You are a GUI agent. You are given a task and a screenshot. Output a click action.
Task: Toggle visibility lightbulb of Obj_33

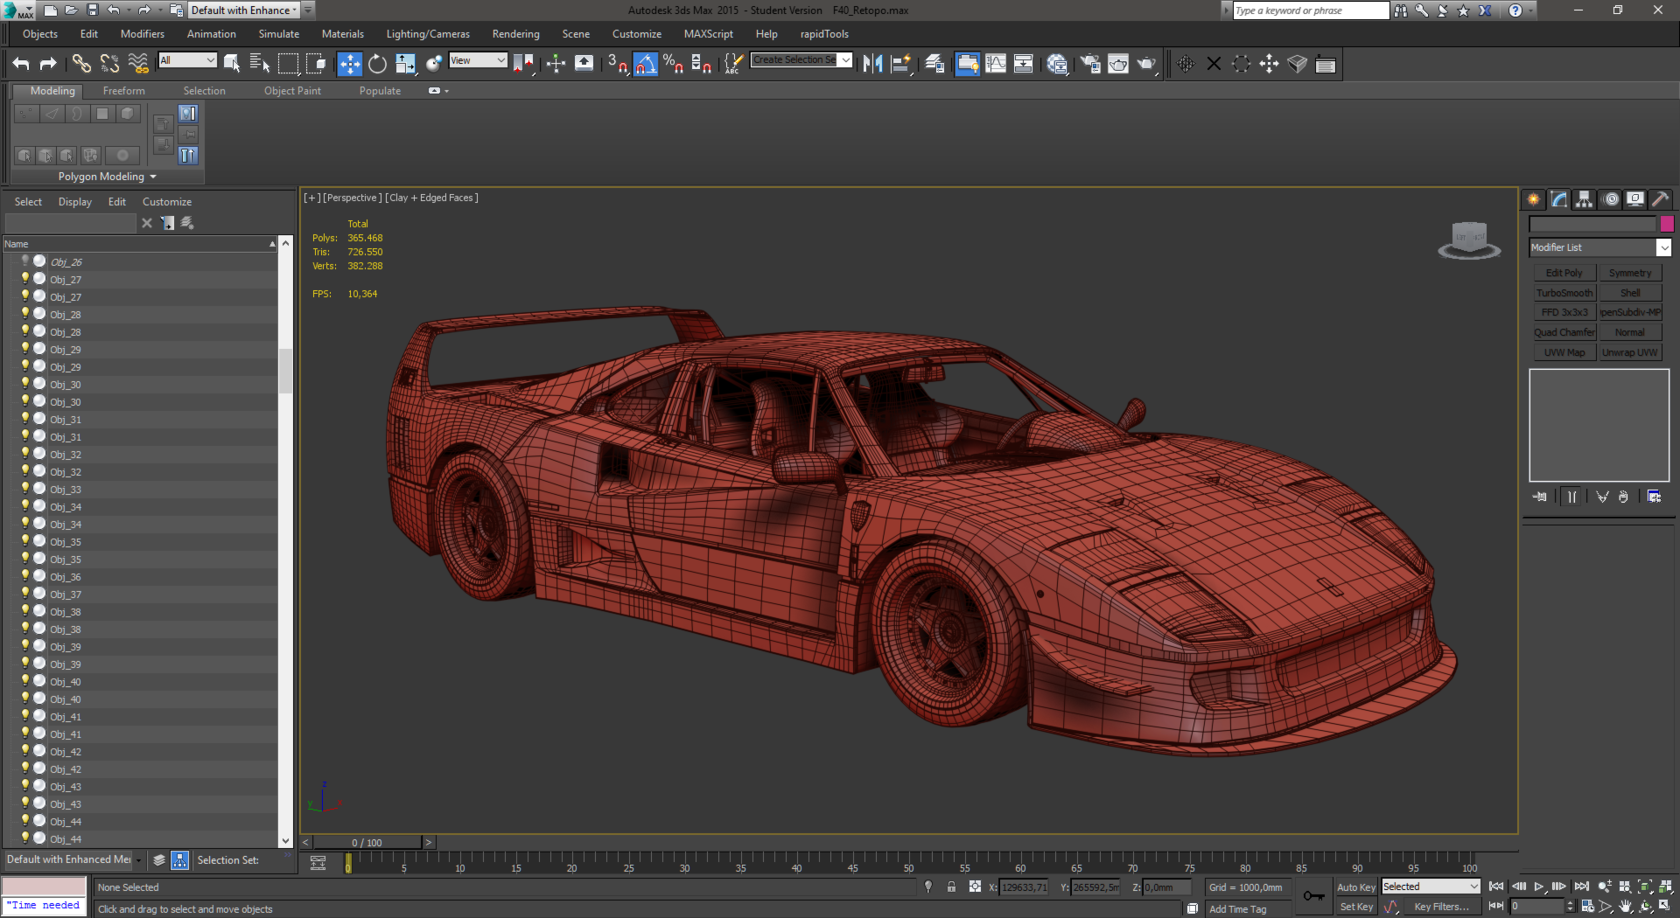25,489
